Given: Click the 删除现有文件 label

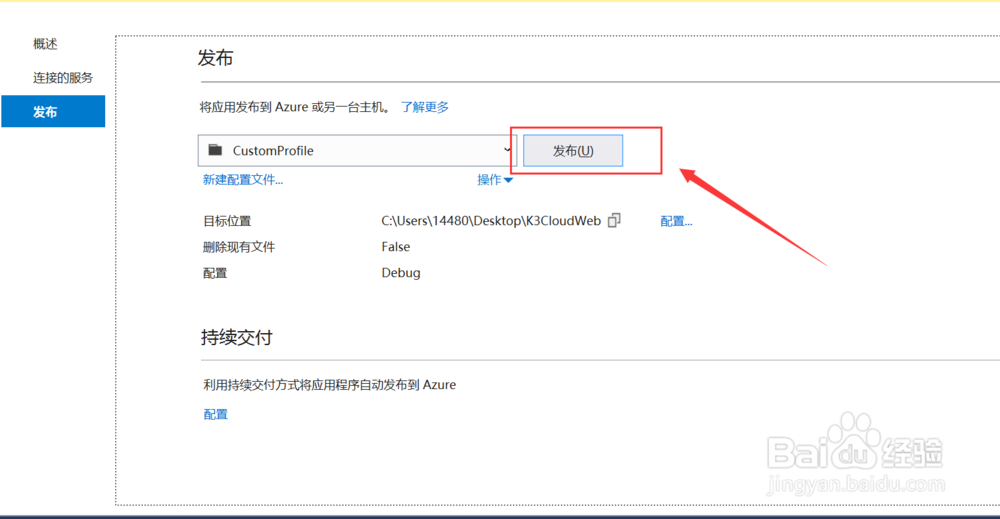Looking at the screenshot, I should 239,247.
